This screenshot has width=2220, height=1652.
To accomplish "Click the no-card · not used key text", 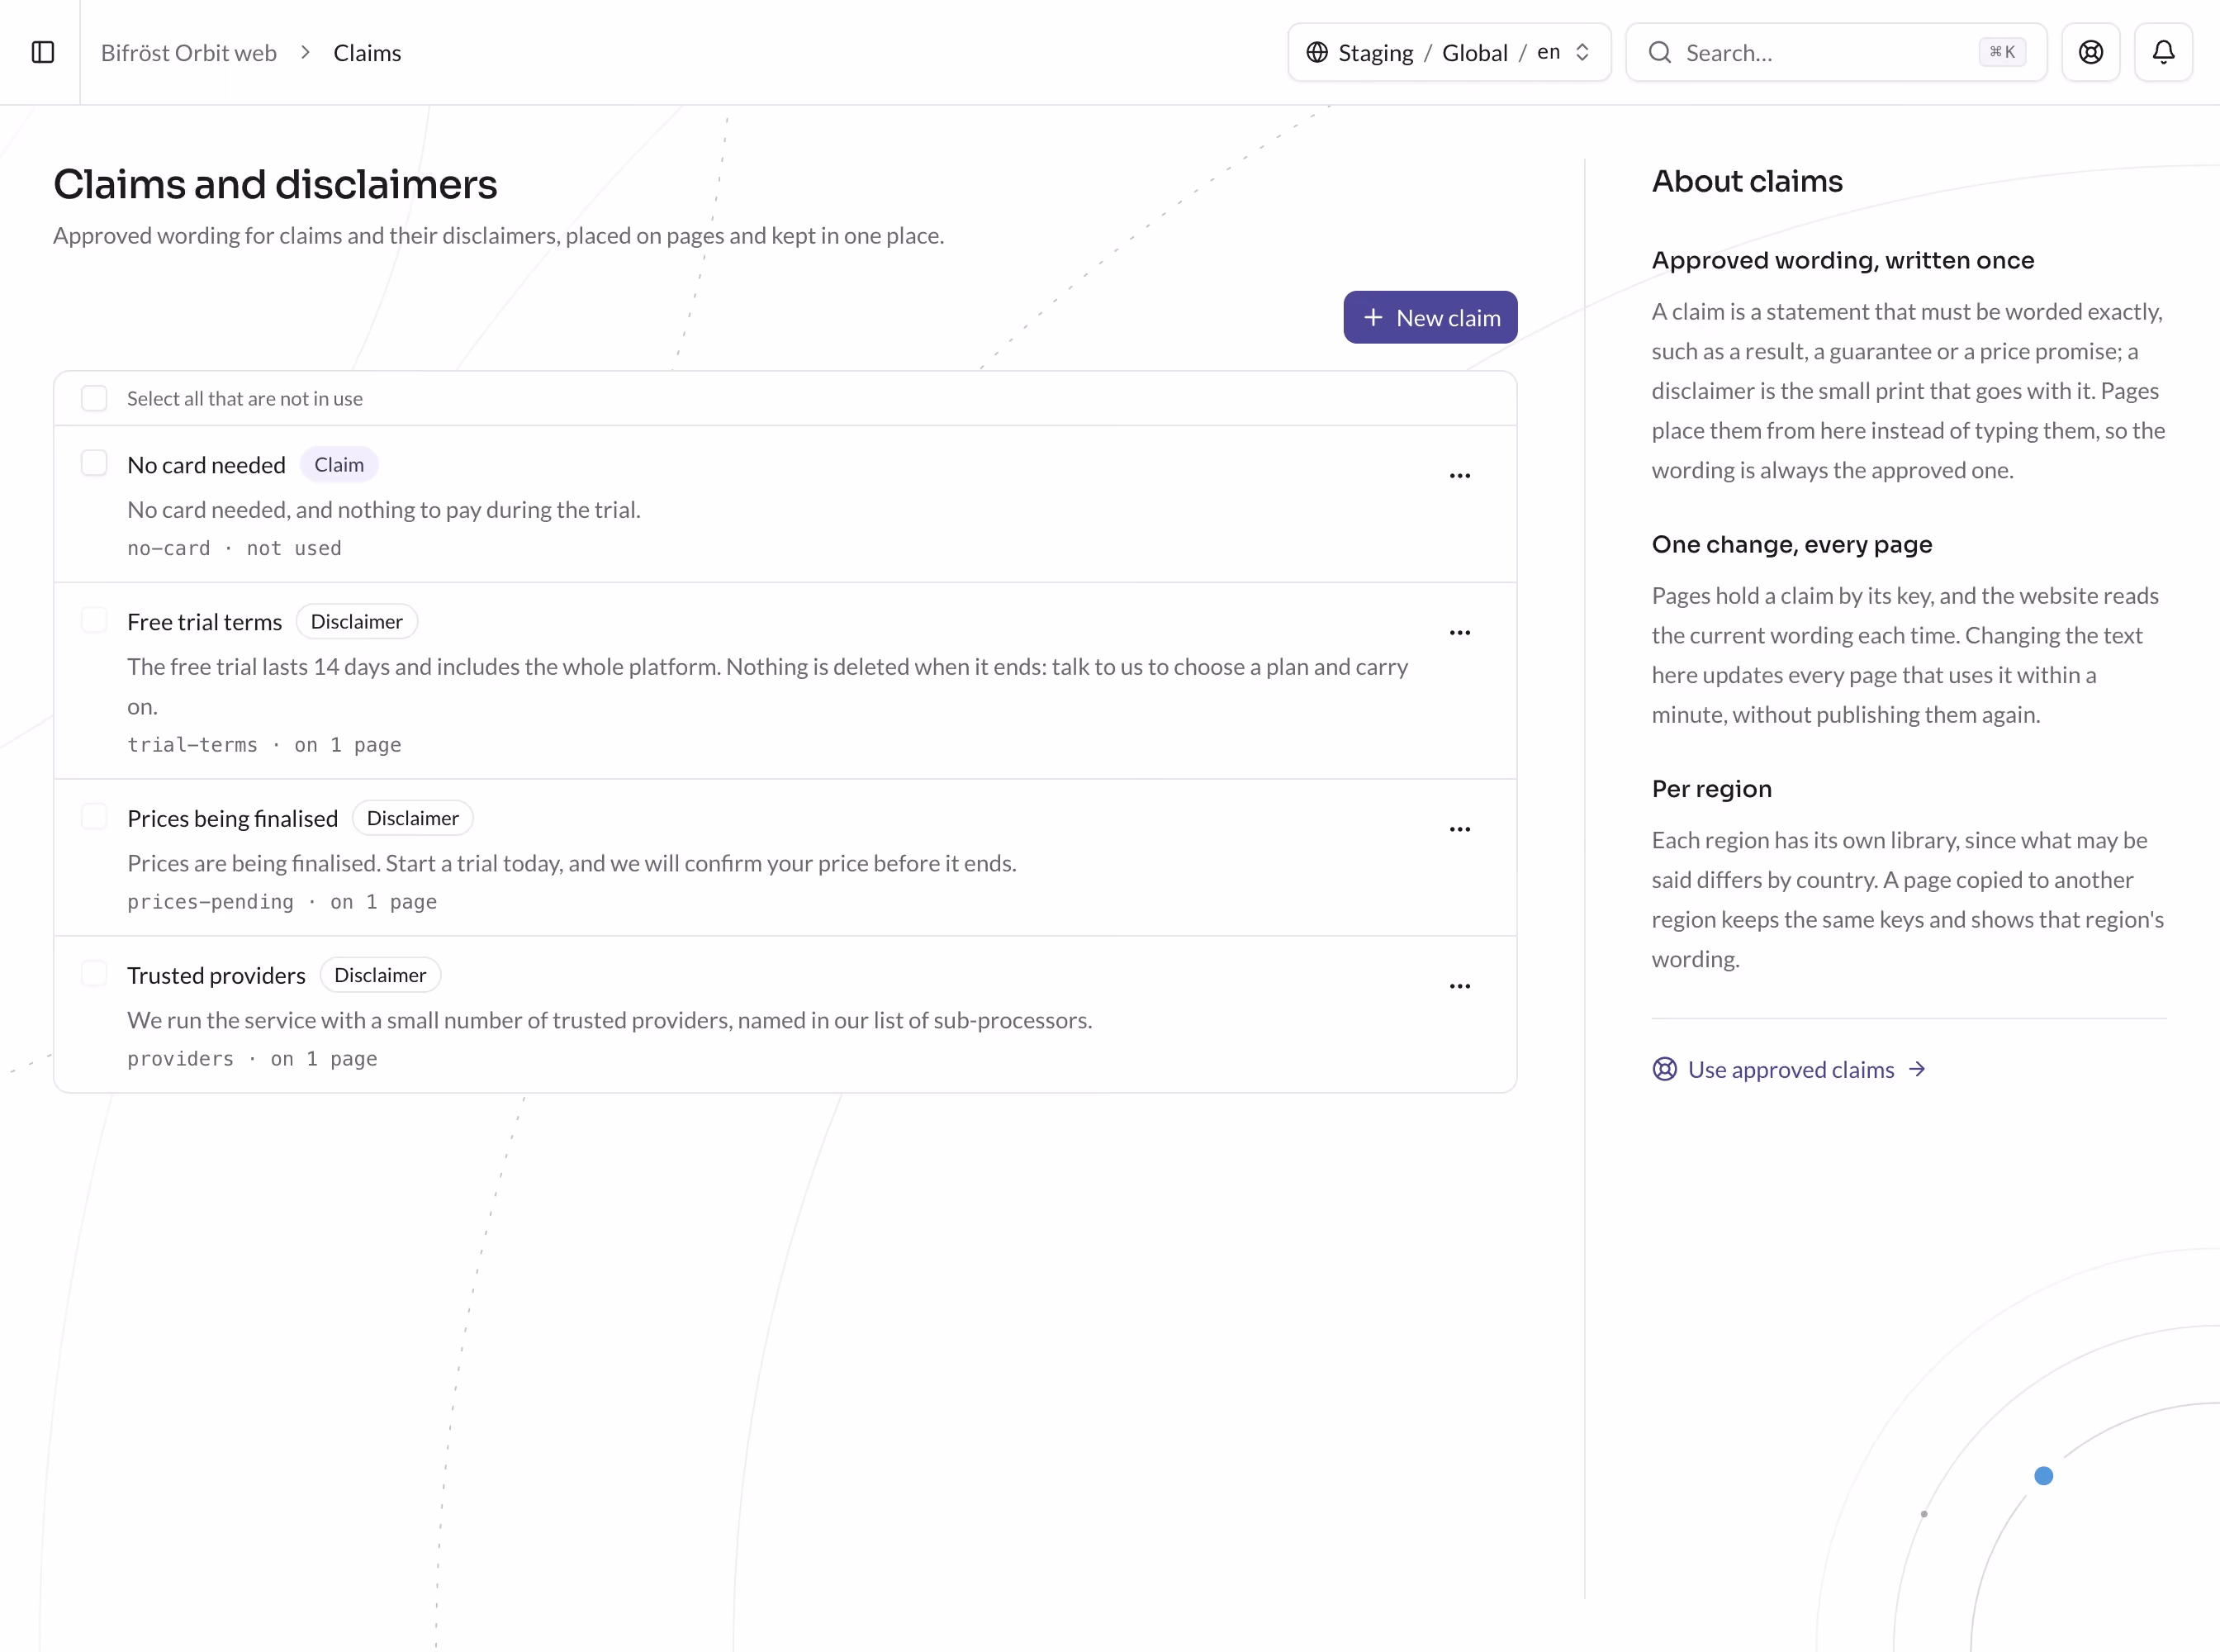I will tap(234, 548).
